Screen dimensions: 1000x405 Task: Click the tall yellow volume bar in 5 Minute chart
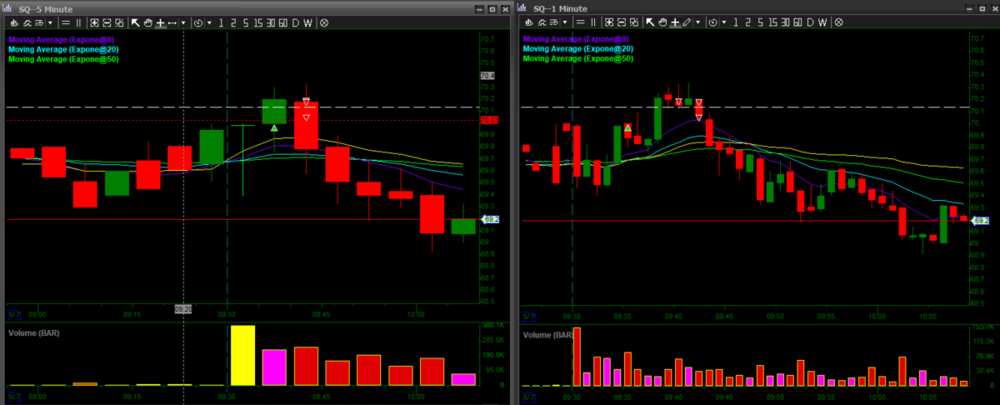click(243, 355)
